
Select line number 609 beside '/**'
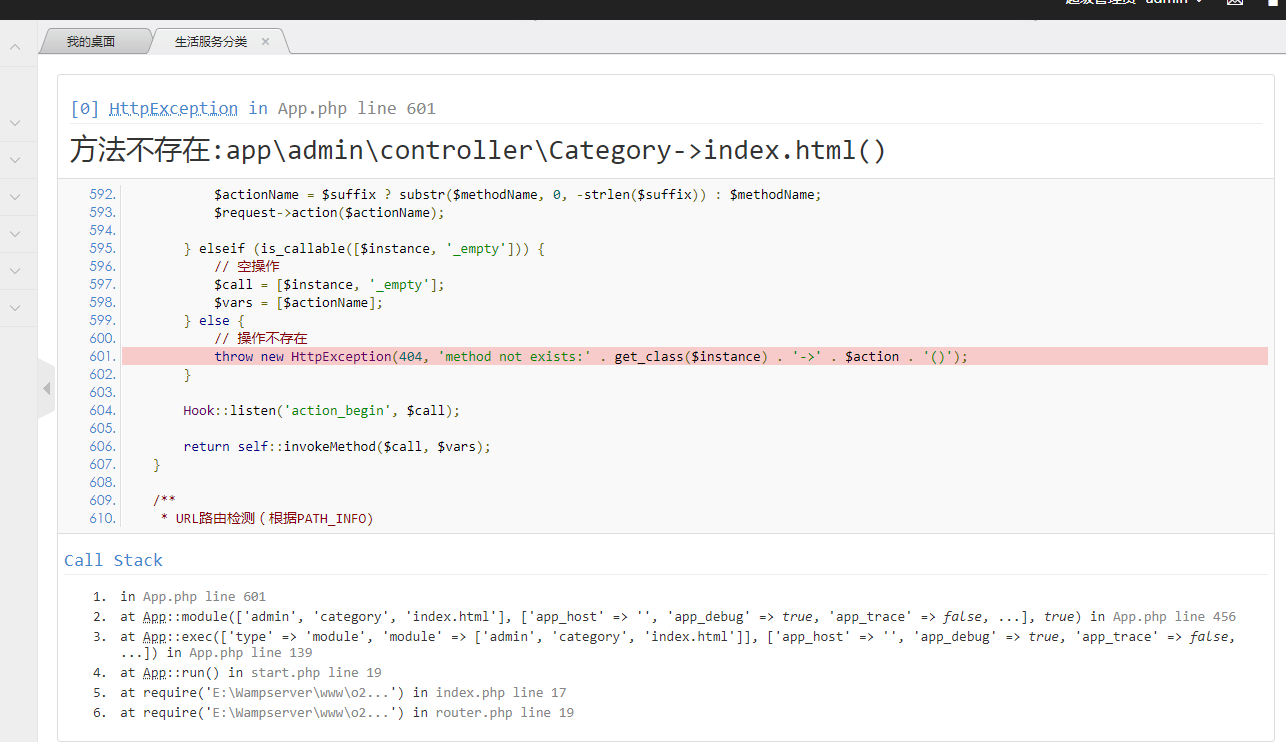click(102, 500)
